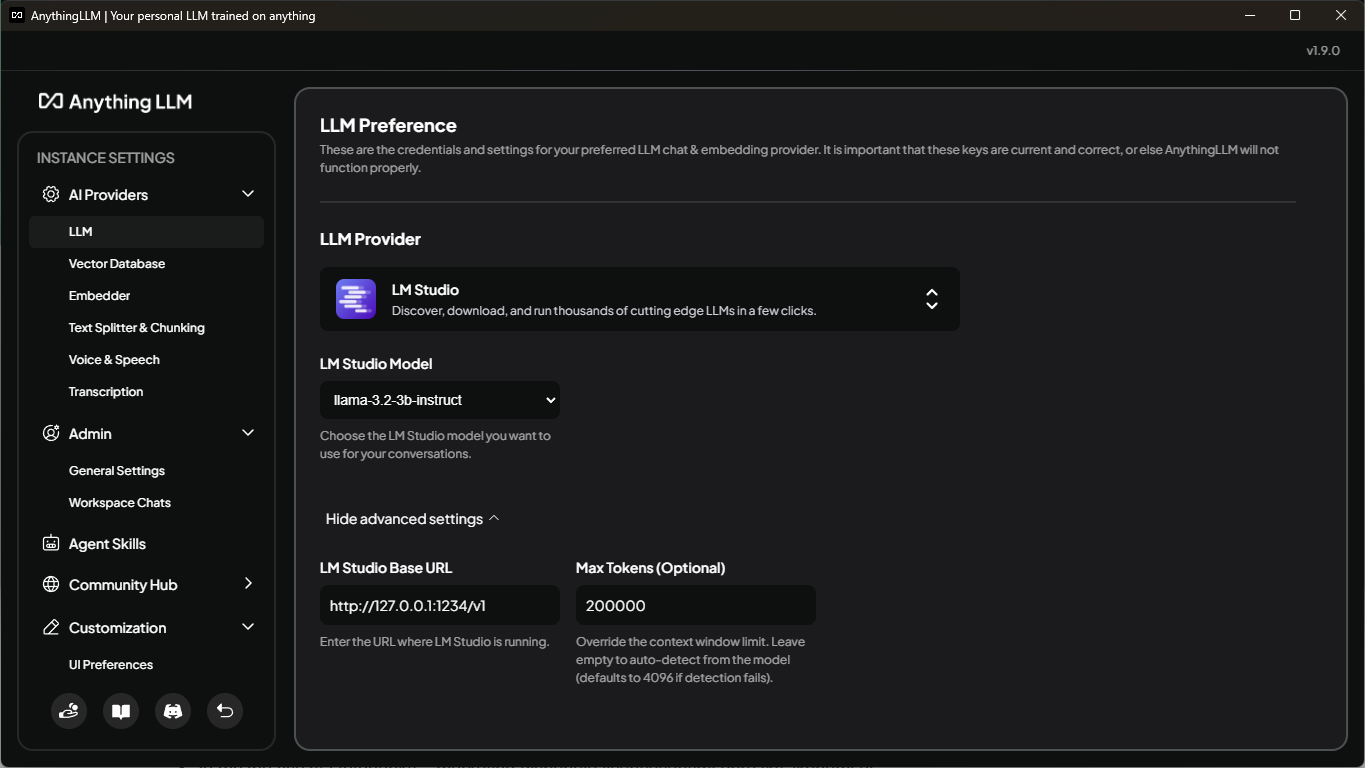Viewport: 1365px width, 768px height.
Task: Hide advanced settings
Action: click(x=412, y=519)
